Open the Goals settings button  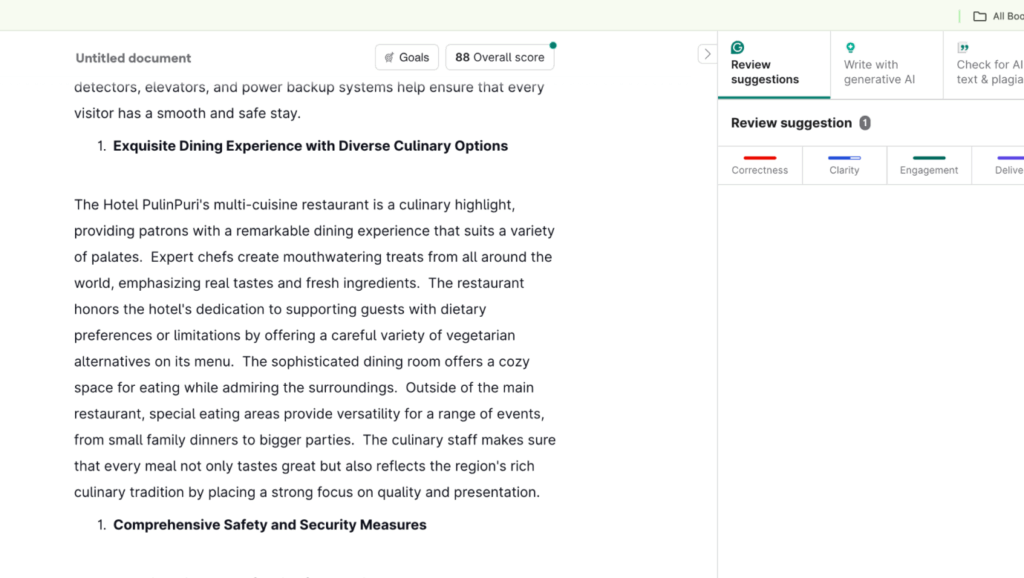point(407,57)
